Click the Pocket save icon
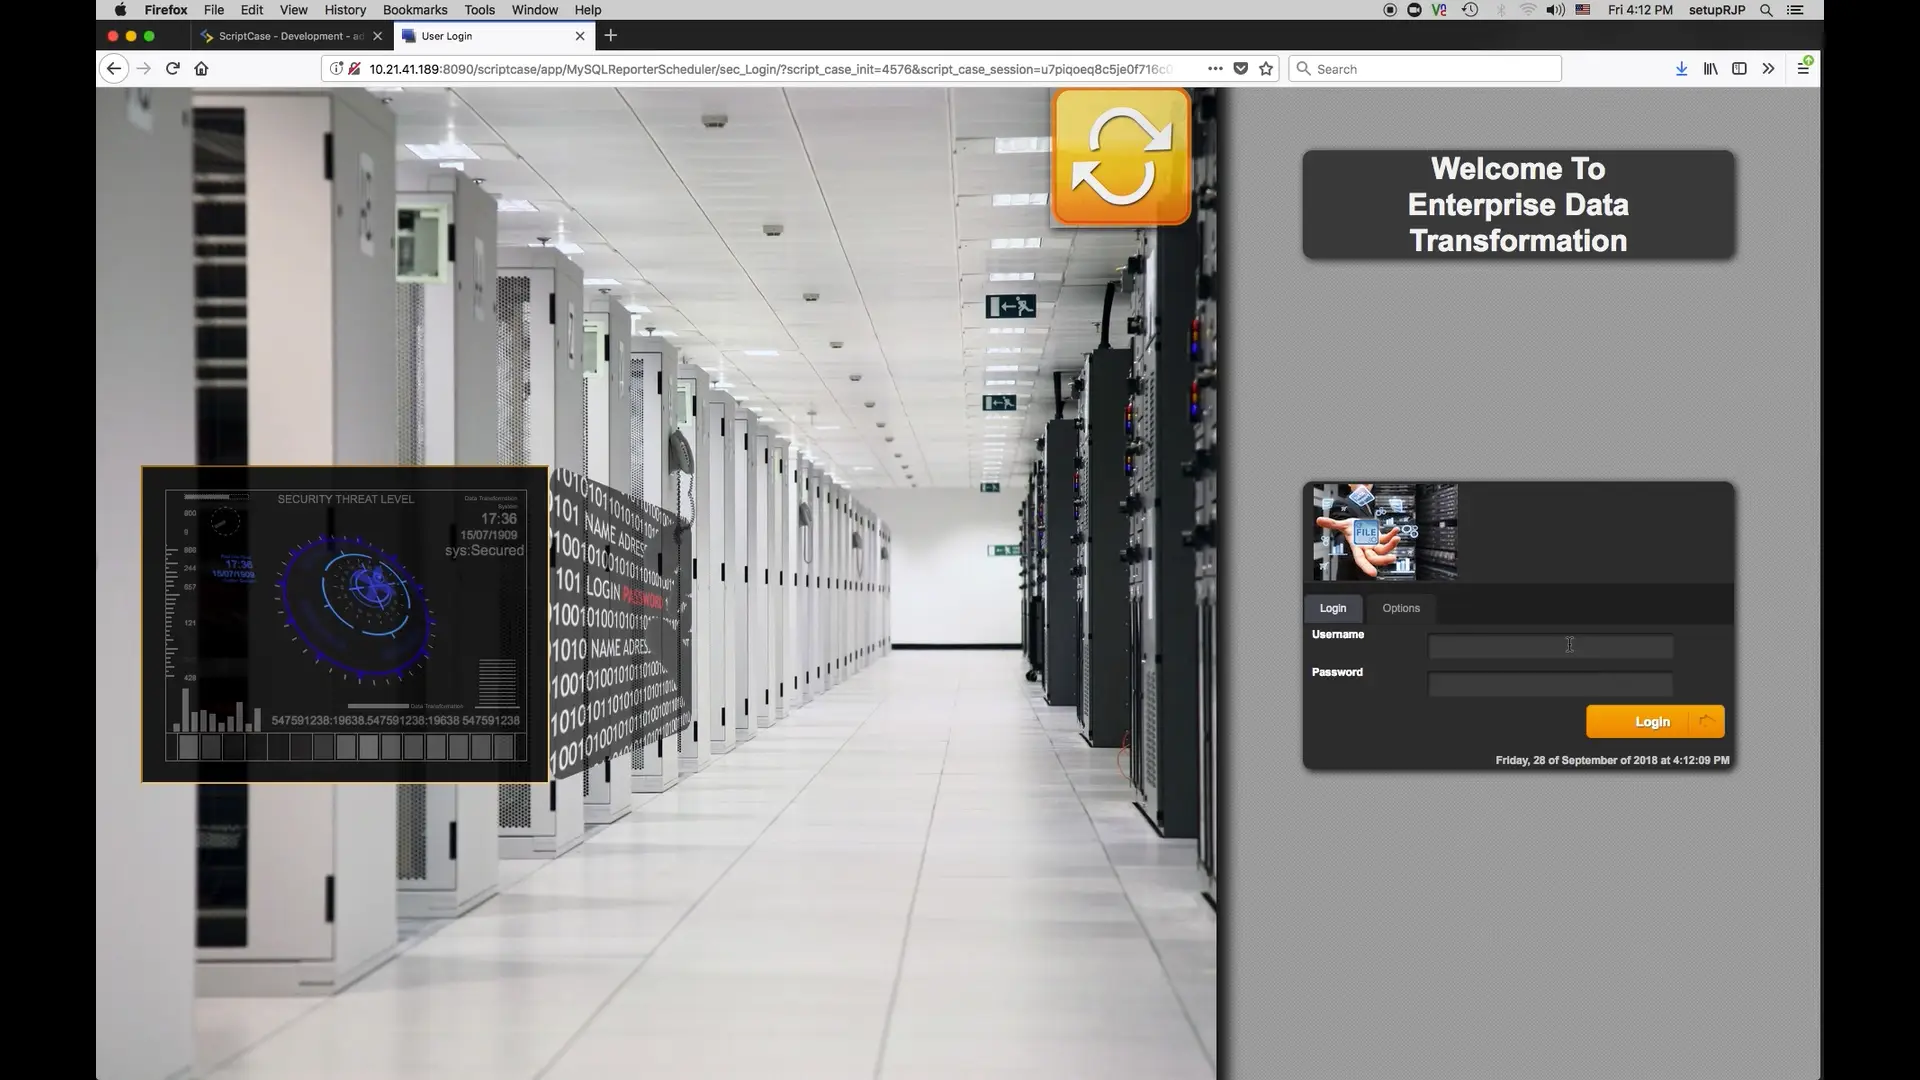This screenshot has height=1080, width=1920. [1240, 68]
